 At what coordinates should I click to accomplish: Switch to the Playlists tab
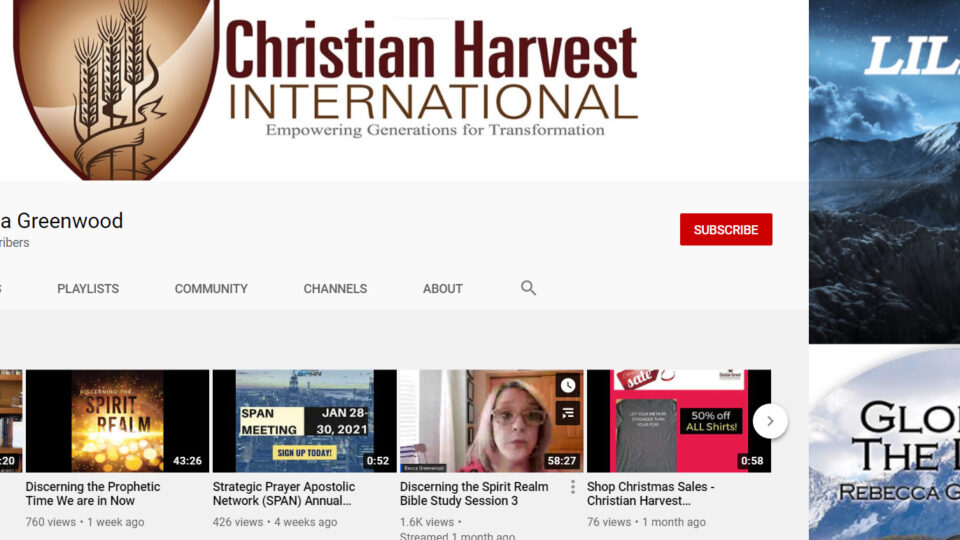pos(88,288)
